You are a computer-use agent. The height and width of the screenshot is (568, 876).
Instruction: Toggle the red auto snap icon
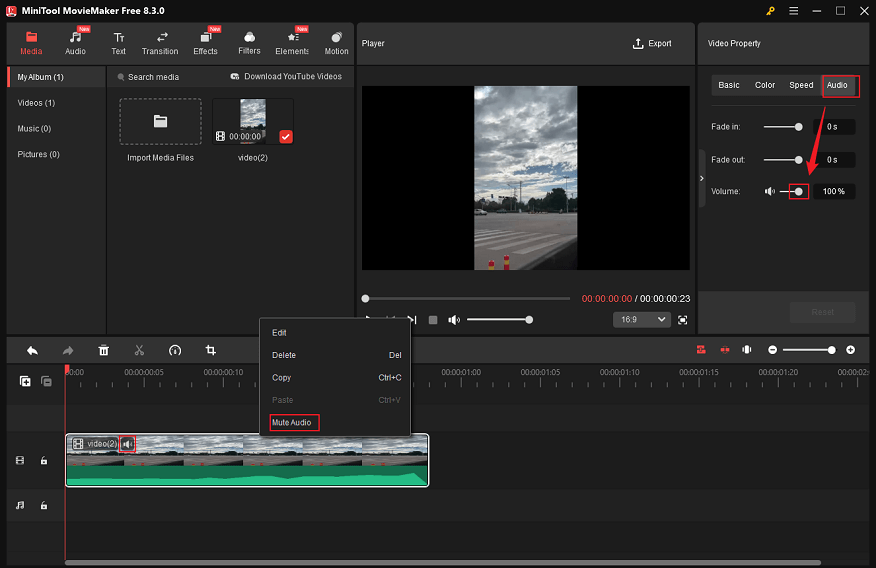pyautogui.click(x=701, y=350)
